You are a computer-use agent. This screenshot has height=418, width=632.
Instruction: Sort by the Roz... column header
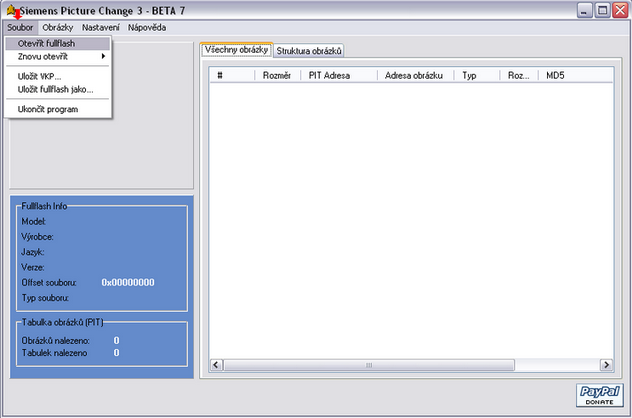pyautogui.click(x=519, y=75)
